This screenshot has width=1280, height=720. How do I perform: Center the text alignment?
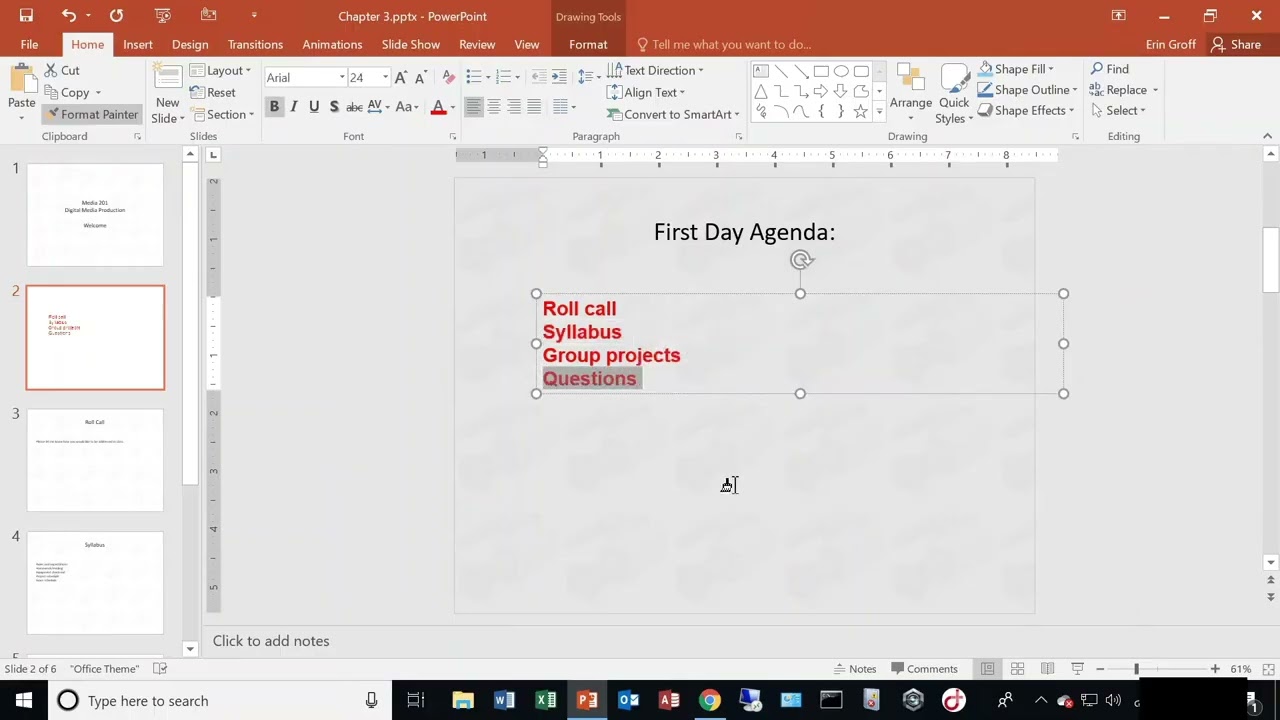tap(494, 107)
